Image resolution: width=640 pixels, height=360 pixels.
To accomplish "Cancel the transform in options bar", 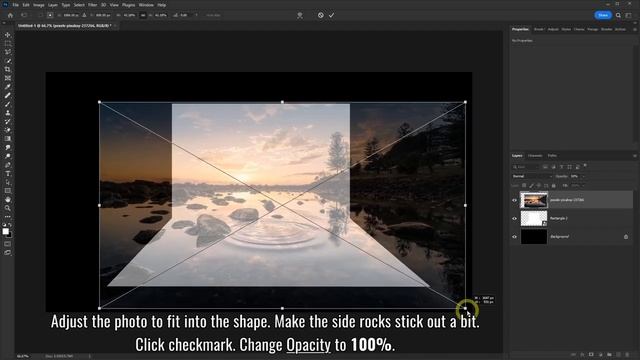I will 321,15.
